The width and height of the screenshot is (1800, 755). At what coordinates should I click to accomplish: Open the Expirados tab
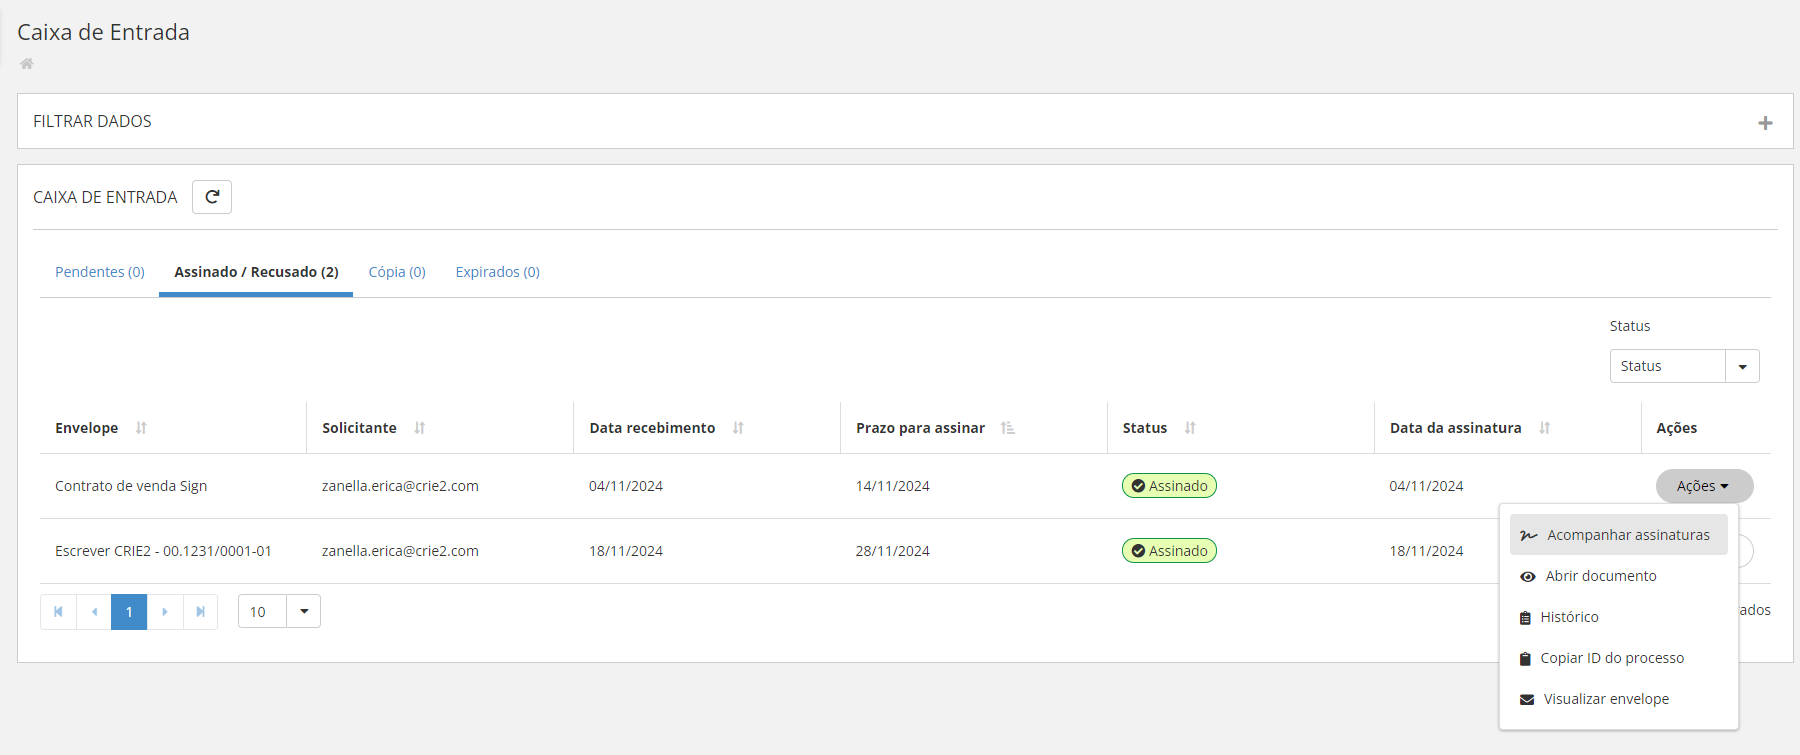tap(497, 272)
